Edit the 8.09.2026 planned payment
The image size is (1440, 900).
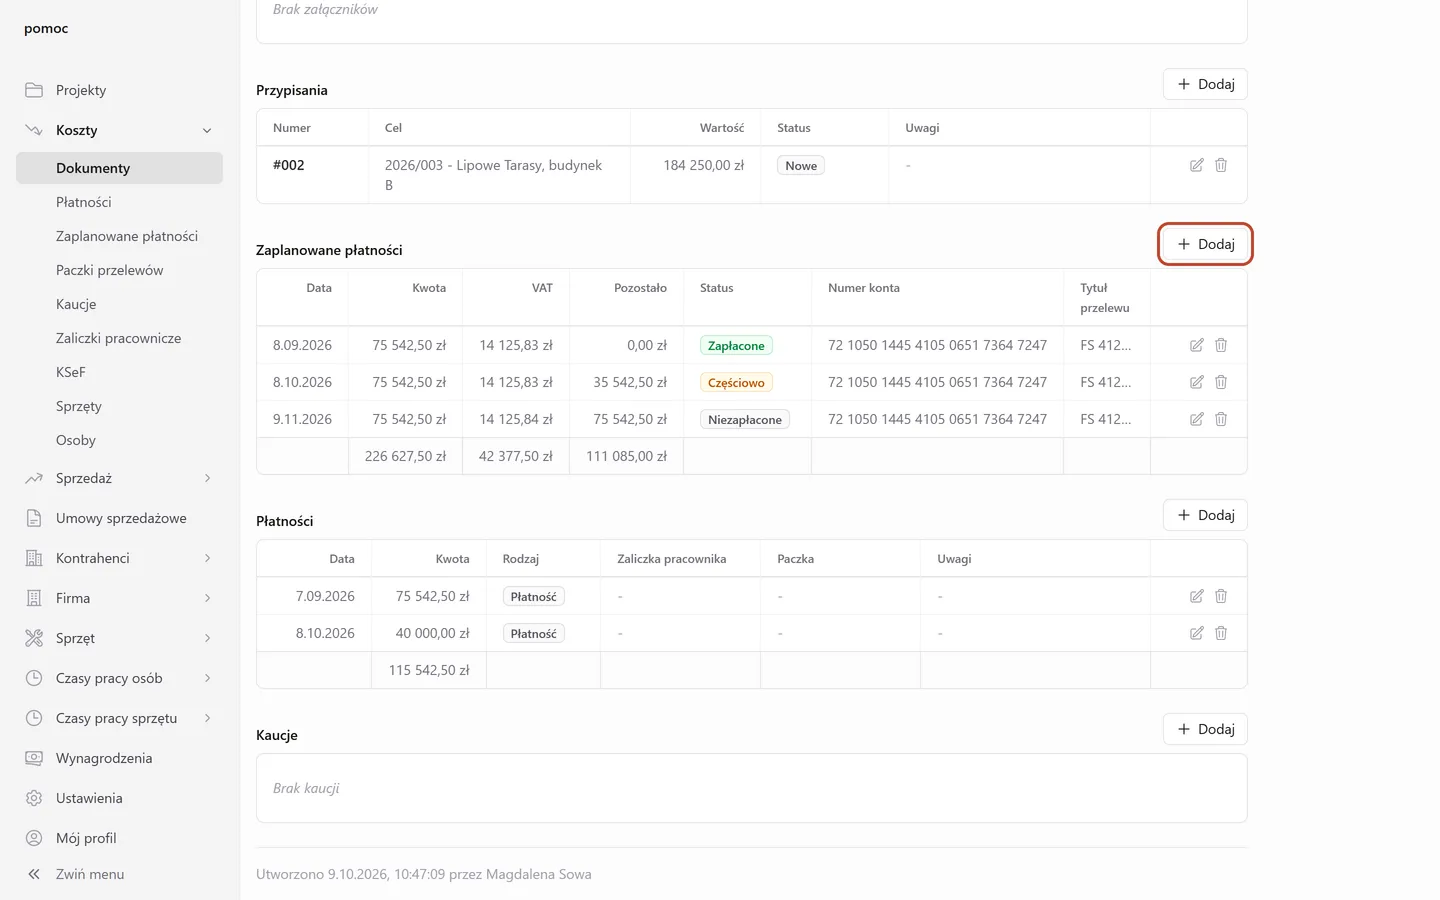coord(1196,345)
